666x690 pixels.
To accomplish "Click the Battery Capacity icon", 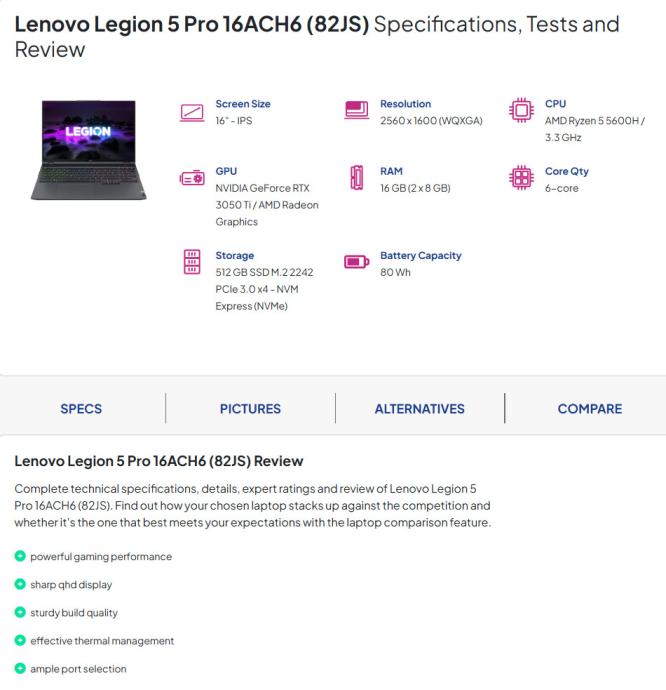I will pyautogui.click(x=355, y=264).
